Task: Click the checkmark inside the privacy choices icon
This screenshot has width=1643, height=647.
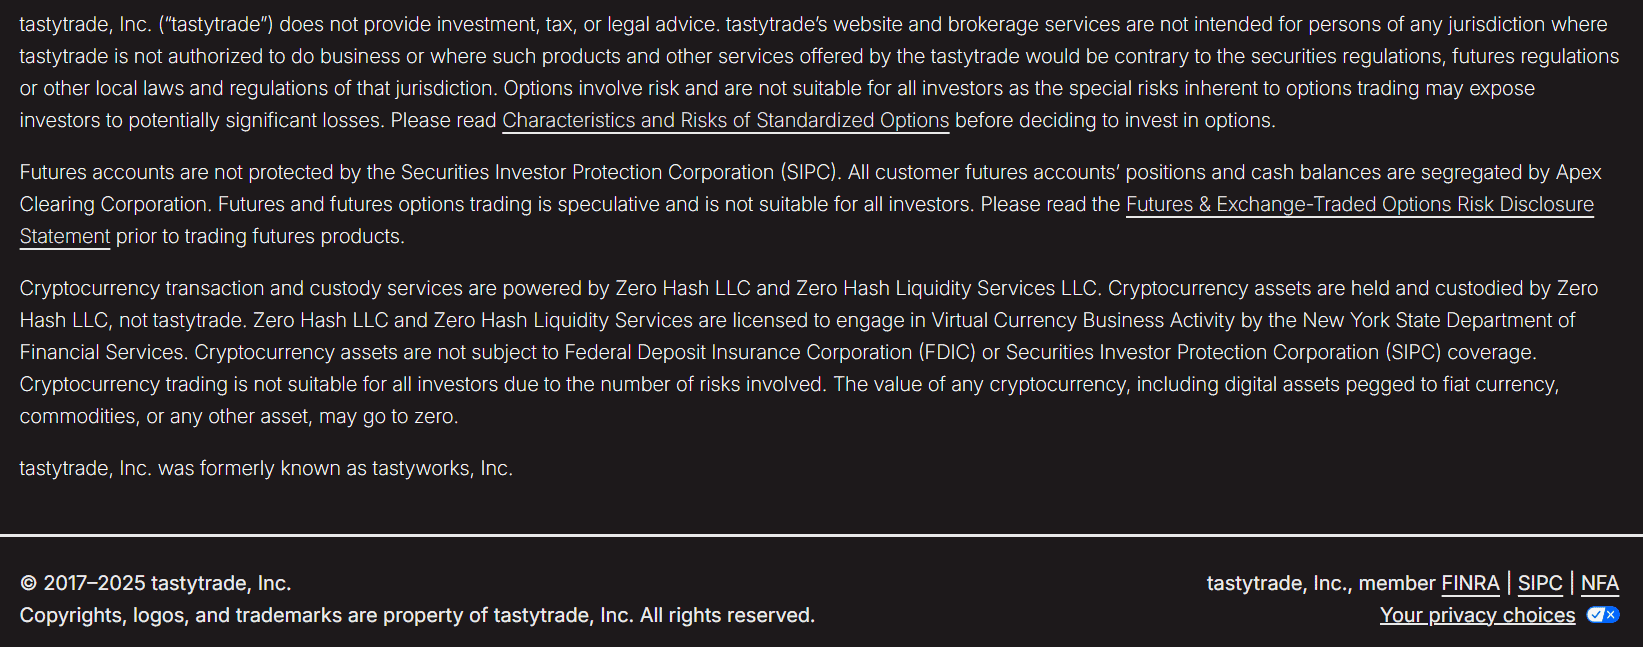Action: [1597, 615]
